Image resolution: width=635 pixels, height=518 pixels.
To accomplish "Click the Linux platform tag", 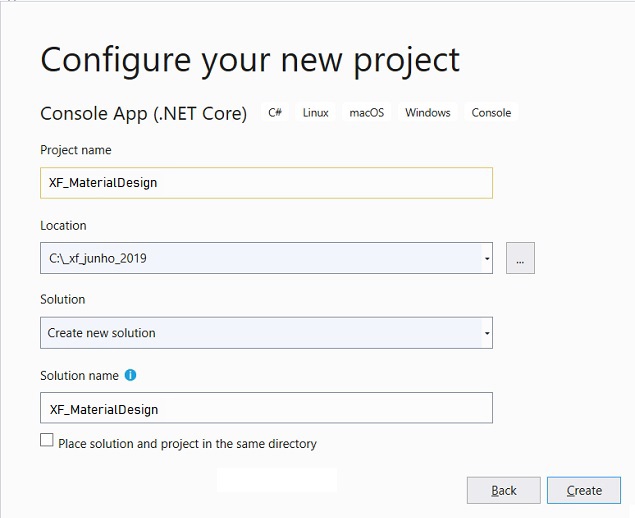I will coord(315,112).
